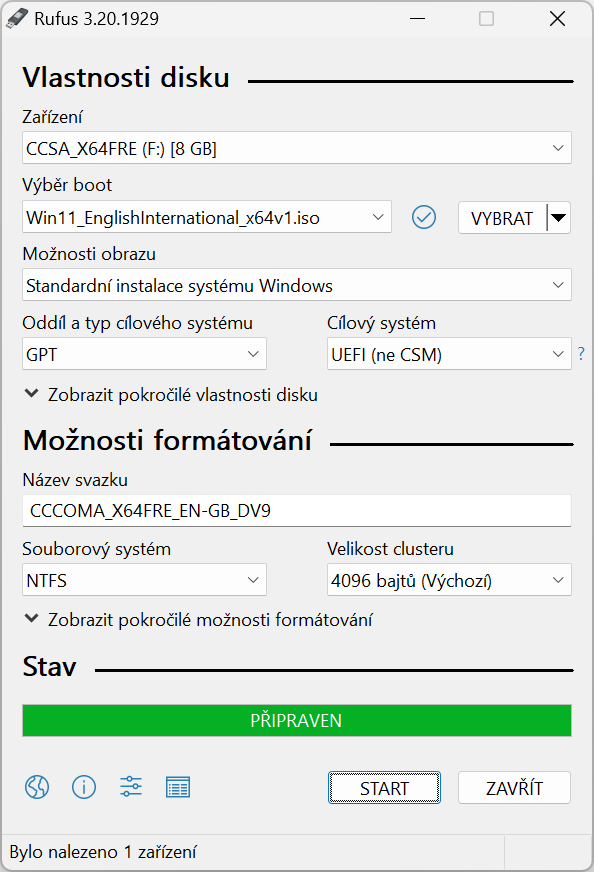Click the Rufus USB drive title icon
This screenshot has height=872, width=594.
click(x=17, y=18)
